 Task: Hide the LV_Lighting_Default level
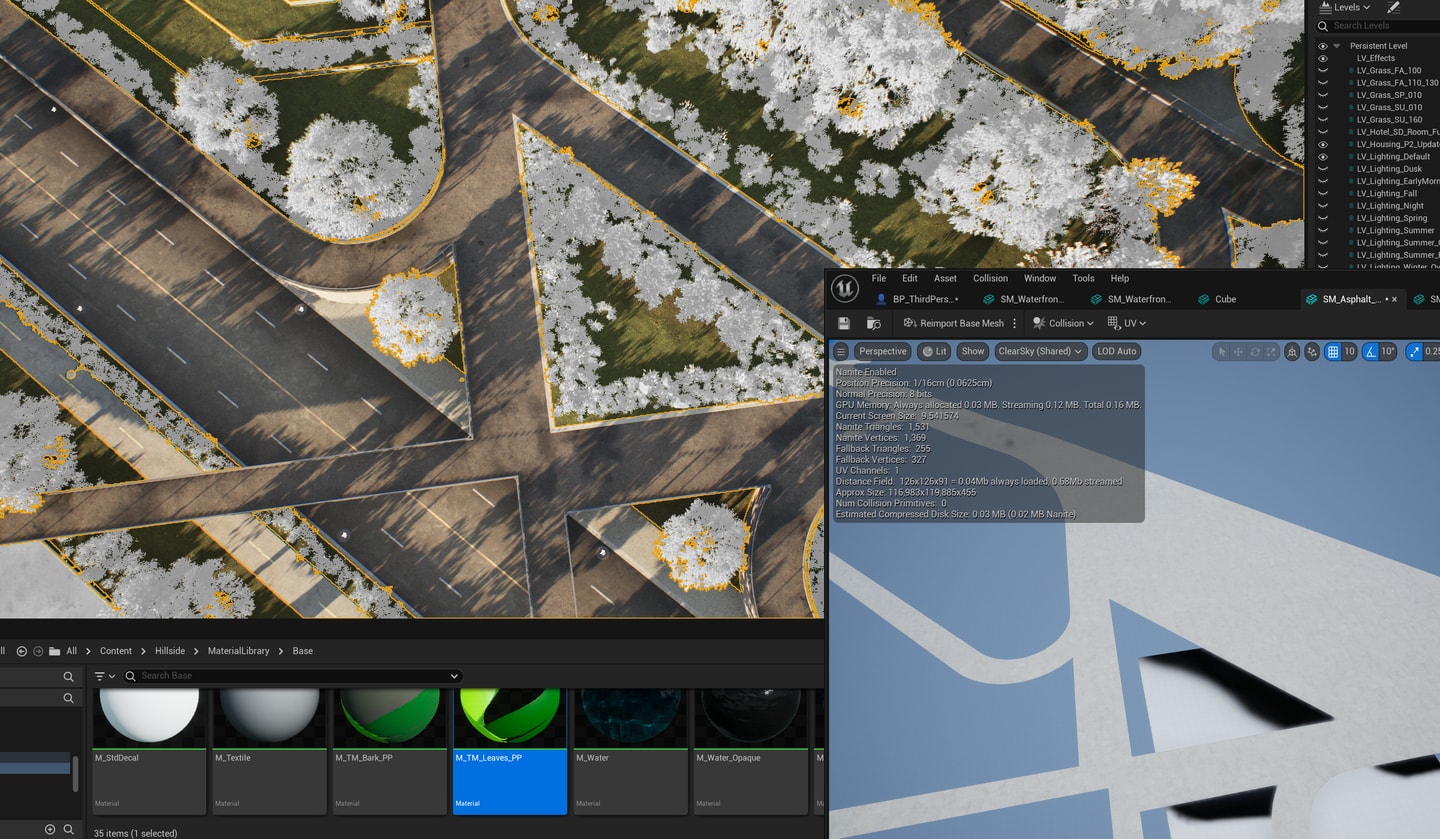click(x=1323, y=157)
